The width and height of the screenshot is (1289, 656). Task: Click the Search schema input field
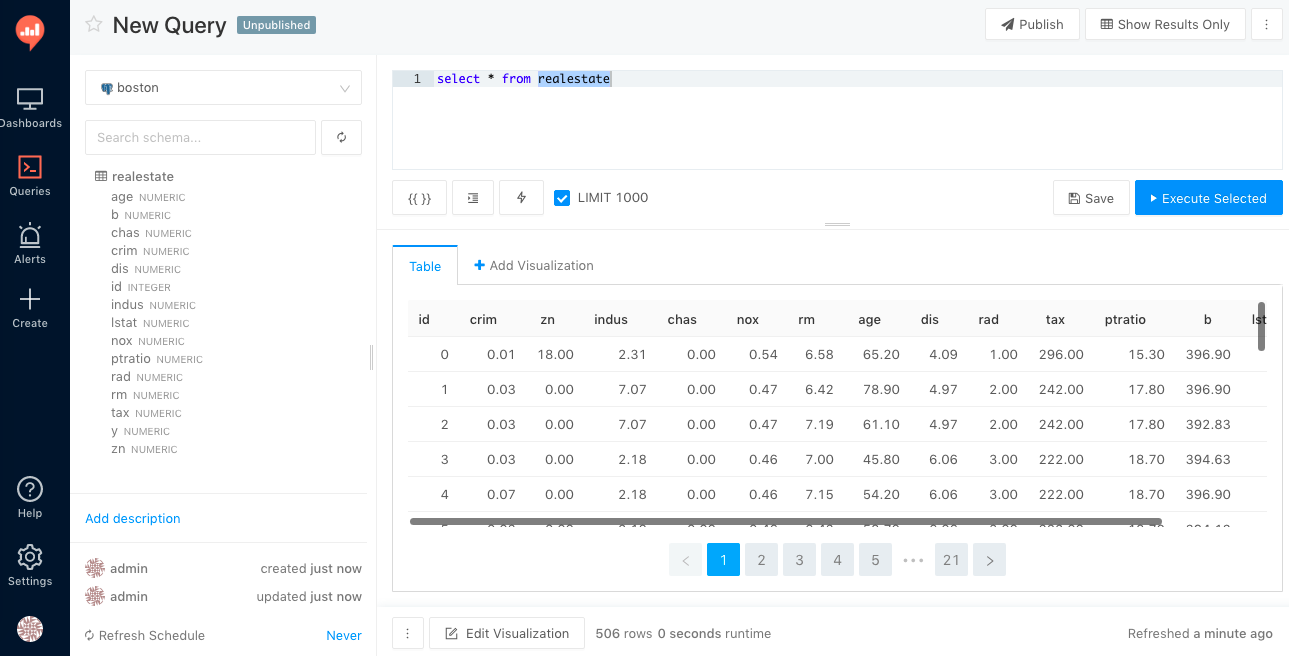[200, 137]
